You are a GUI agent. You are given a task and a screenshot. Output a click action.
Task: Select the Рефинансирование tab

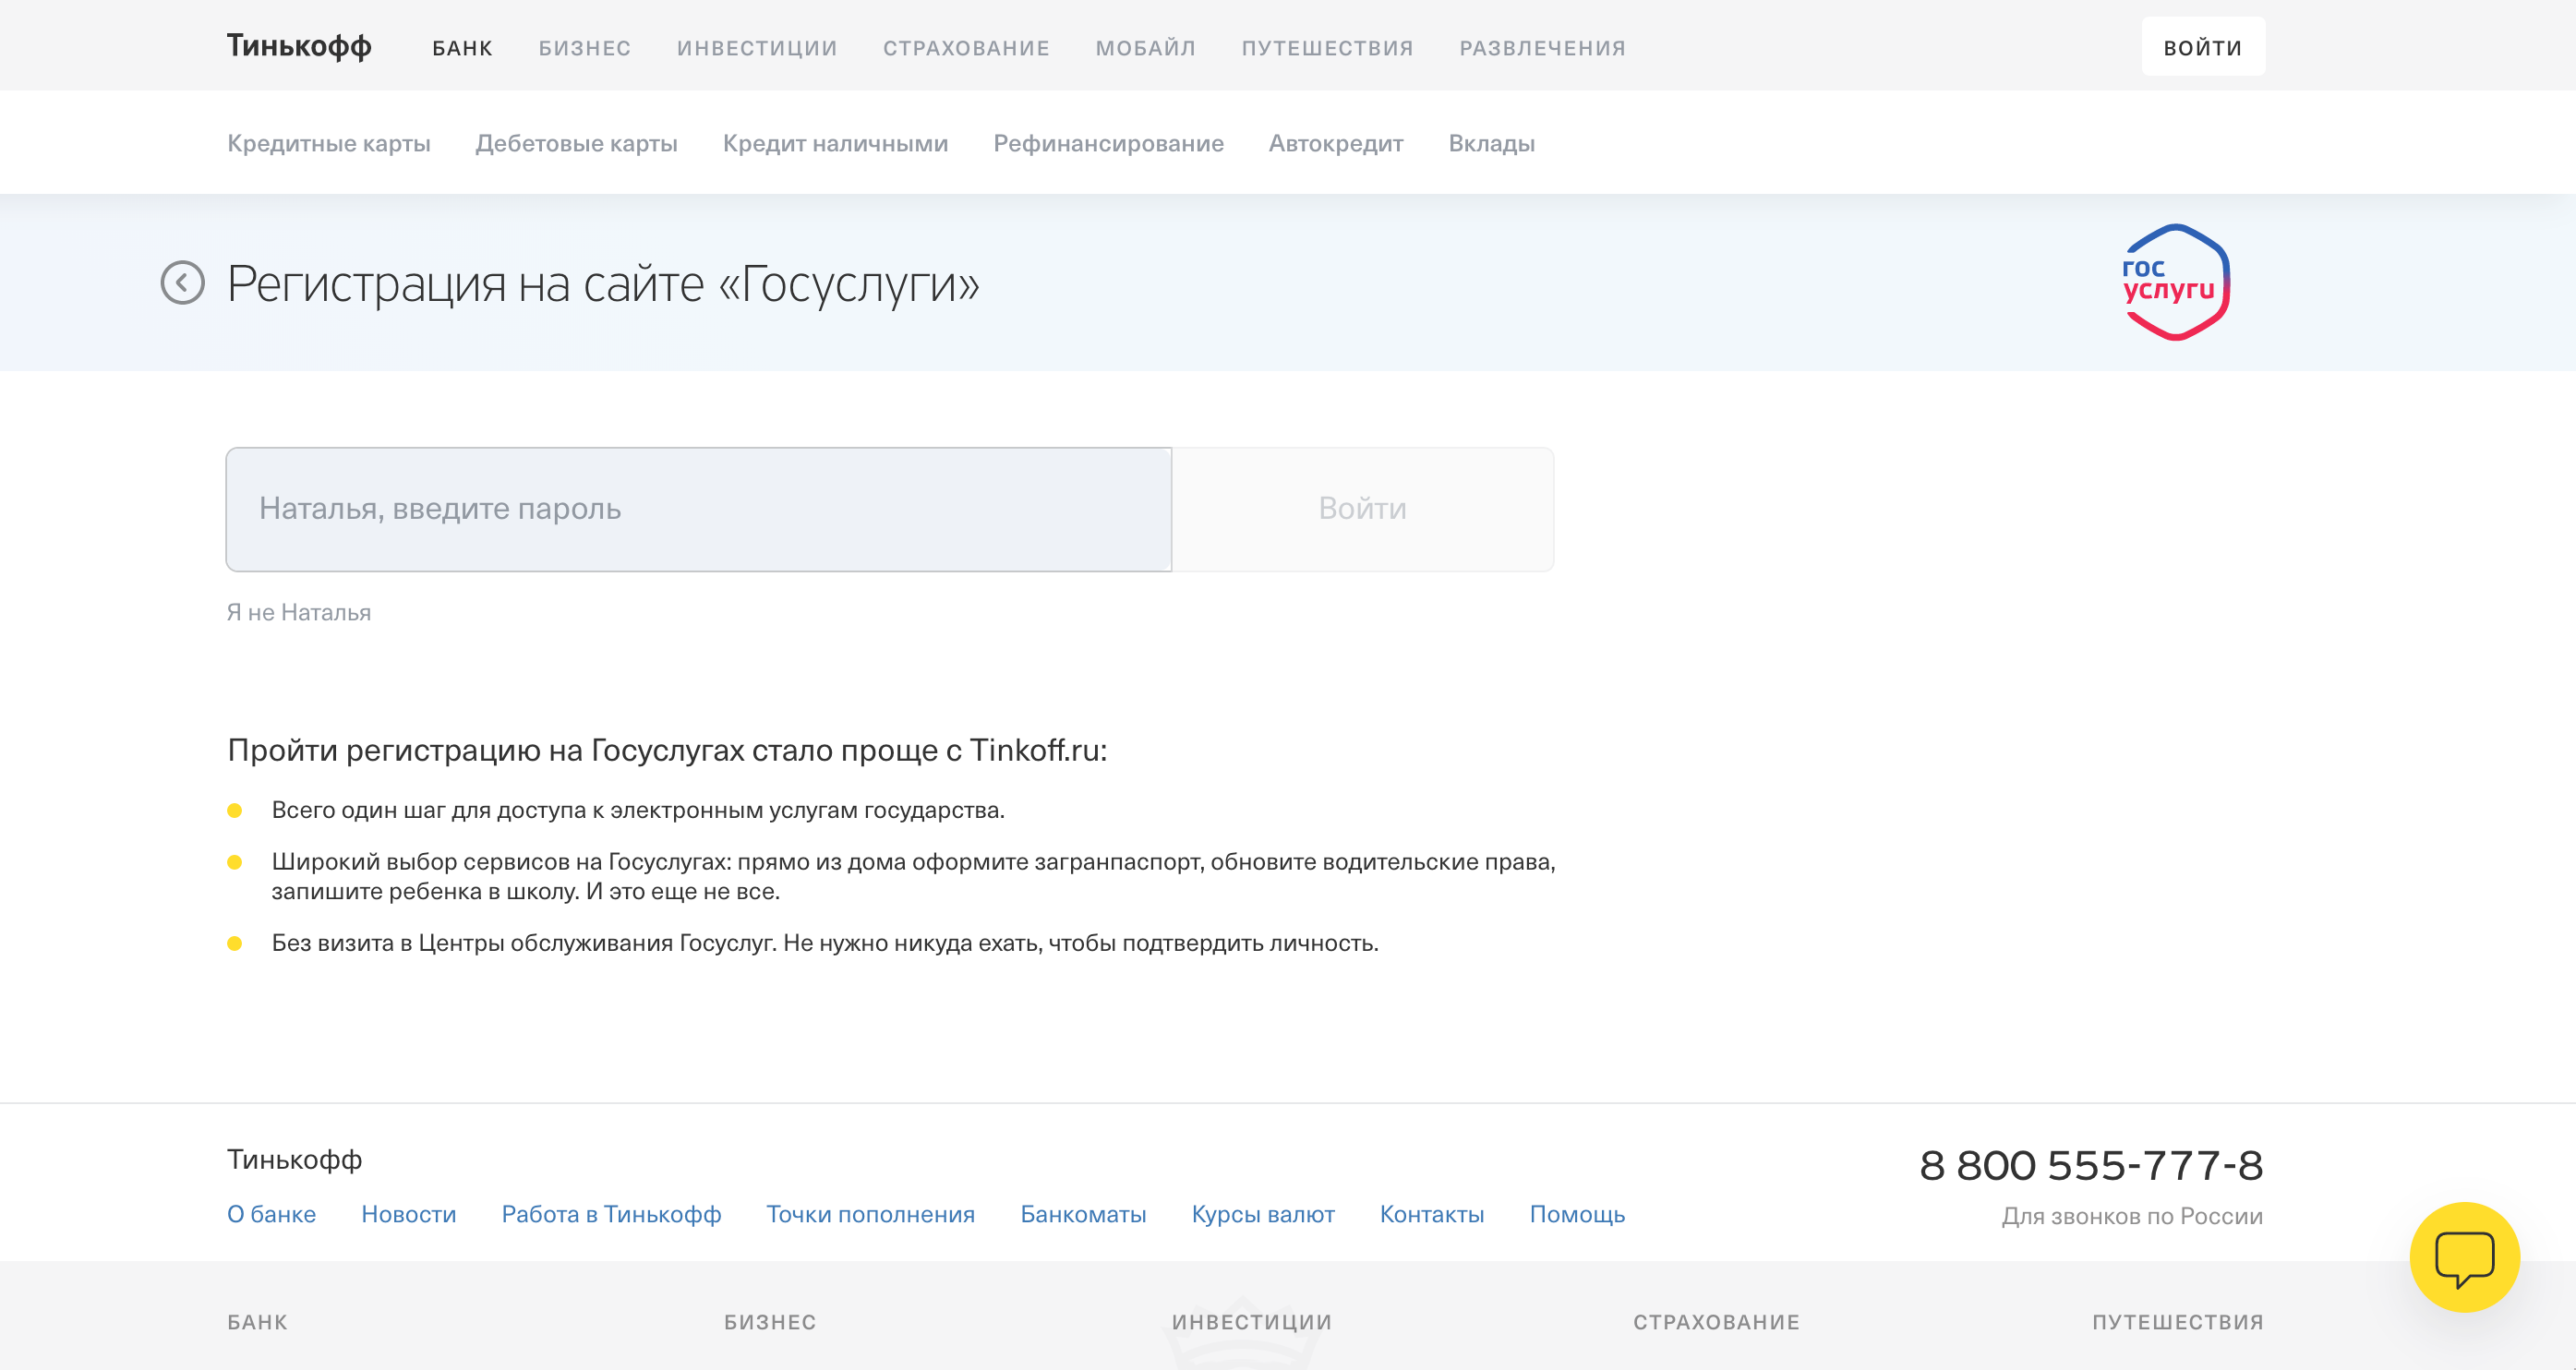point(1107,143)
